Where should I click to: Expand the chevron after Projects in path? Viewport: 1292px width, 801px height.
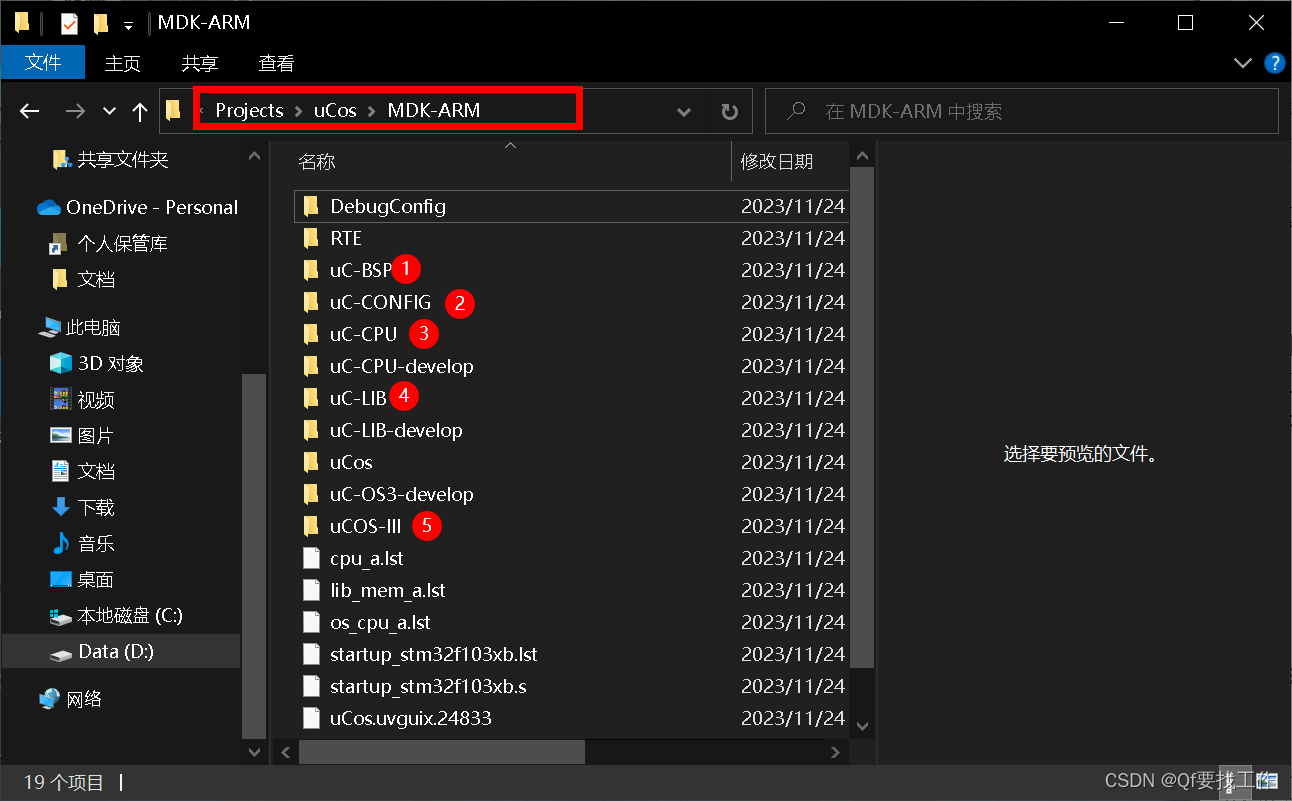coord(299,111)
